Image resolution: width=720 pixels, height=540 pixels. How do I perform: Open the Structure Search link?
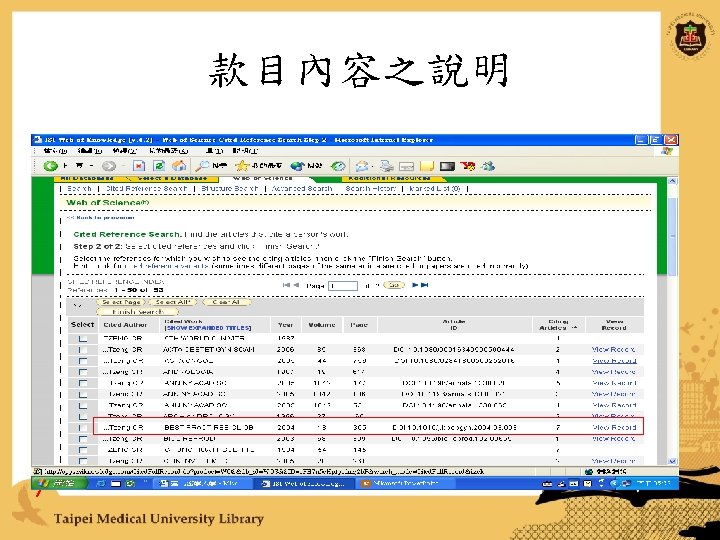(x=230, y=189)
